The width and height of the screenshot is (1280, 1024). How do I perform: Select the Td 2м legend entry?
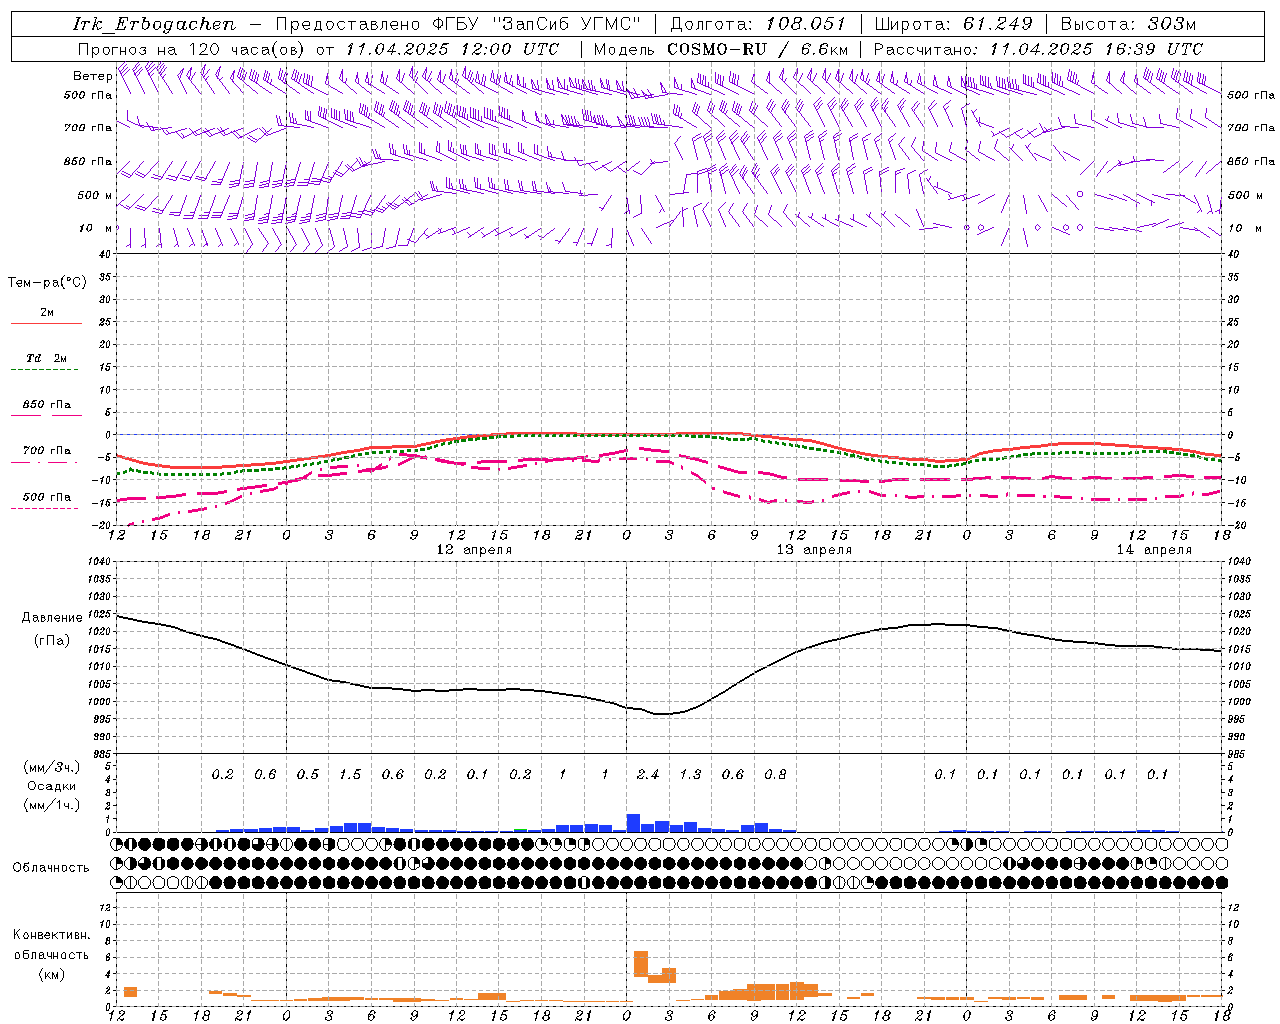point(47,358)
